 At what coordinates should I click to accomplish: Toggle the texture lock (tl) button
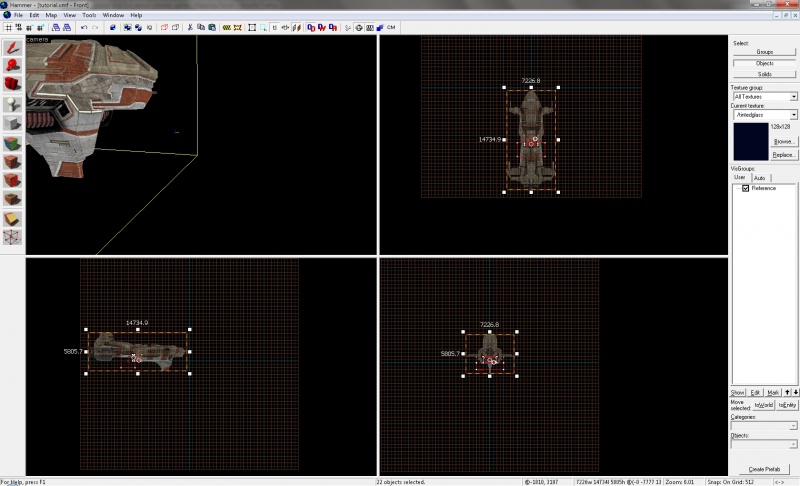[274, 28]
